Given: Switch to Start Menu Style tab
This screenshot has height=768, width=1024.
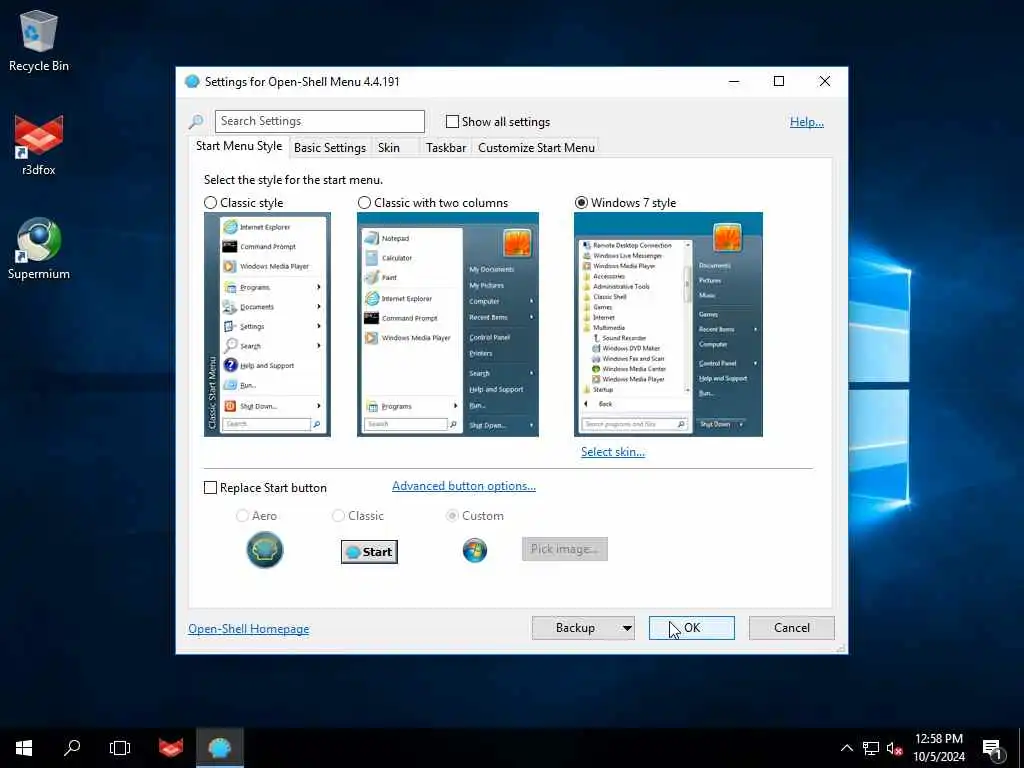Looking at the screenshot, I should tap(239, 146).
